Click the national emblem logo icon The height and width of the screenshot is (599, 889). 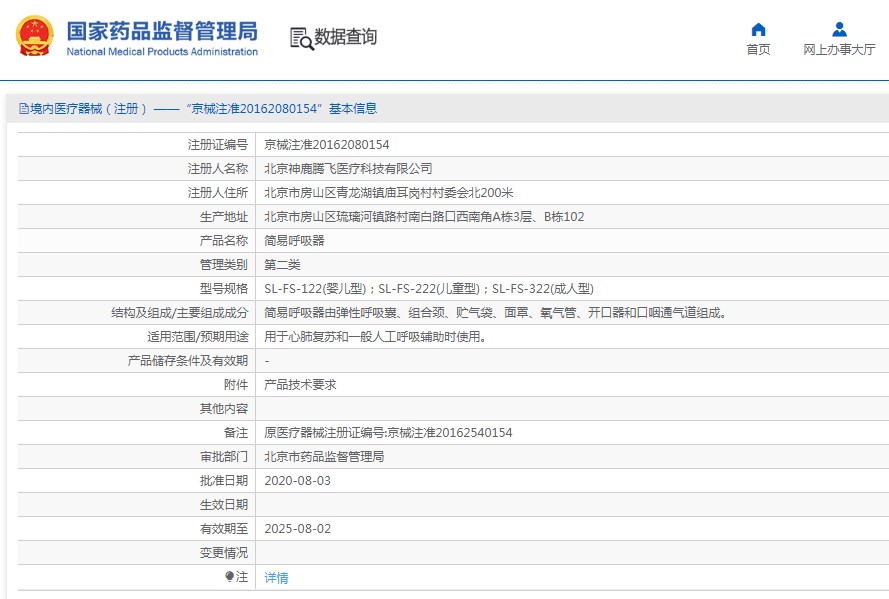click(x=35, y=35)
